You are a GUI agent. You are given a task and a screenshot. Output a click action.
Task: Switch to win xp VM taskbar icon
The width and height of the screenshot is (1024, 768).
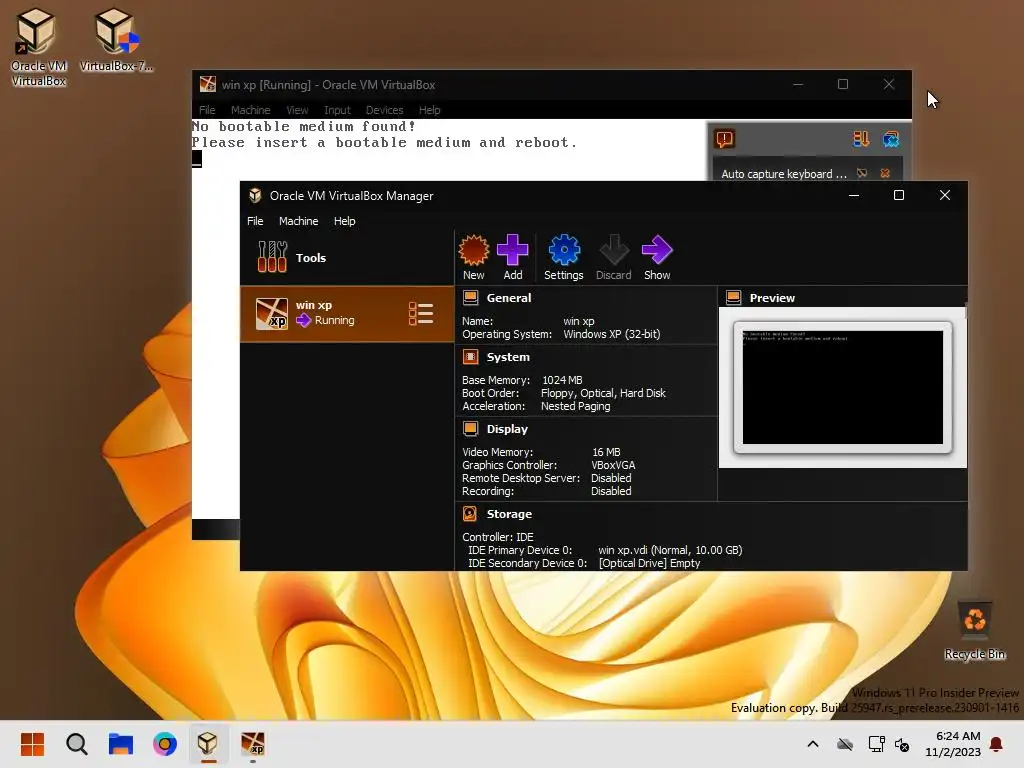pos(253,744)
